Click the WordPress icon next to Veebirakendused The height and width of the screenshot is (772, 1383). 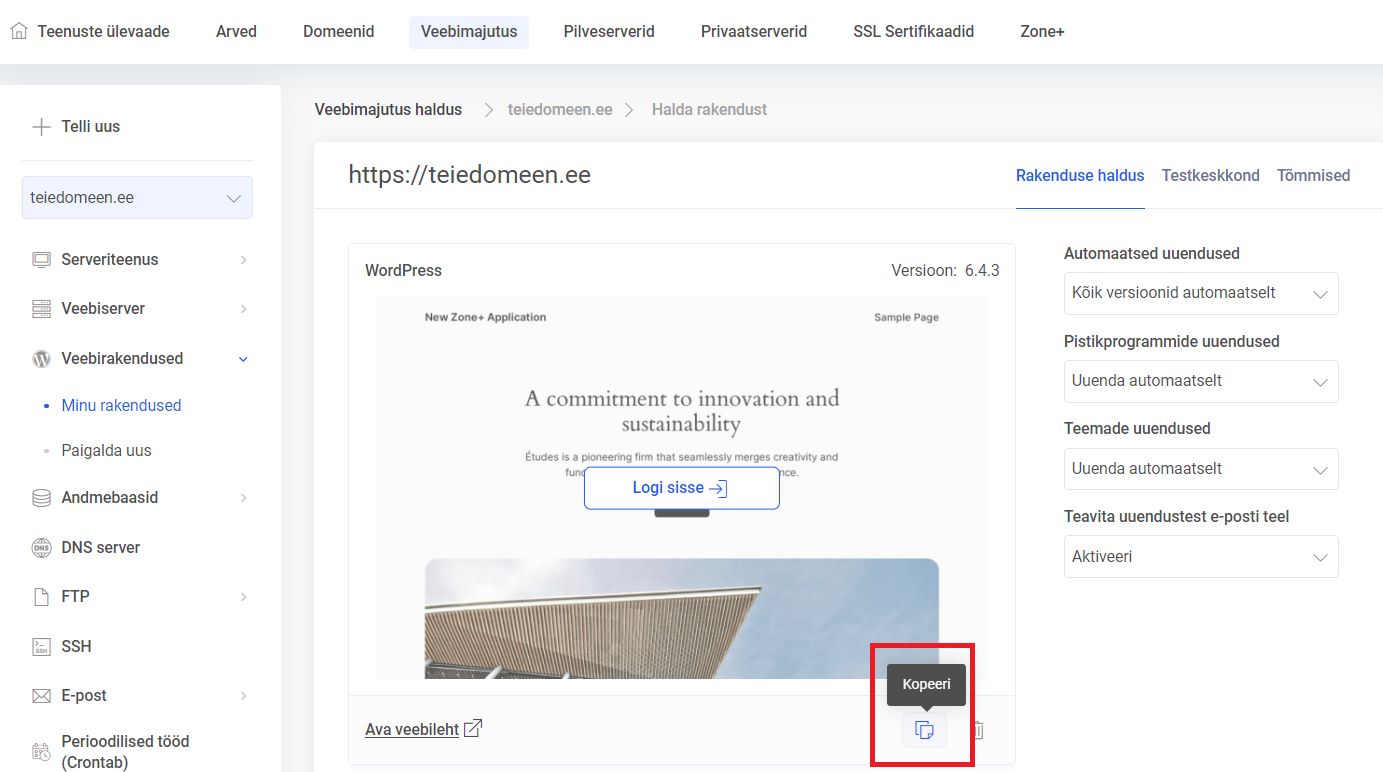(x=41, y=358)
